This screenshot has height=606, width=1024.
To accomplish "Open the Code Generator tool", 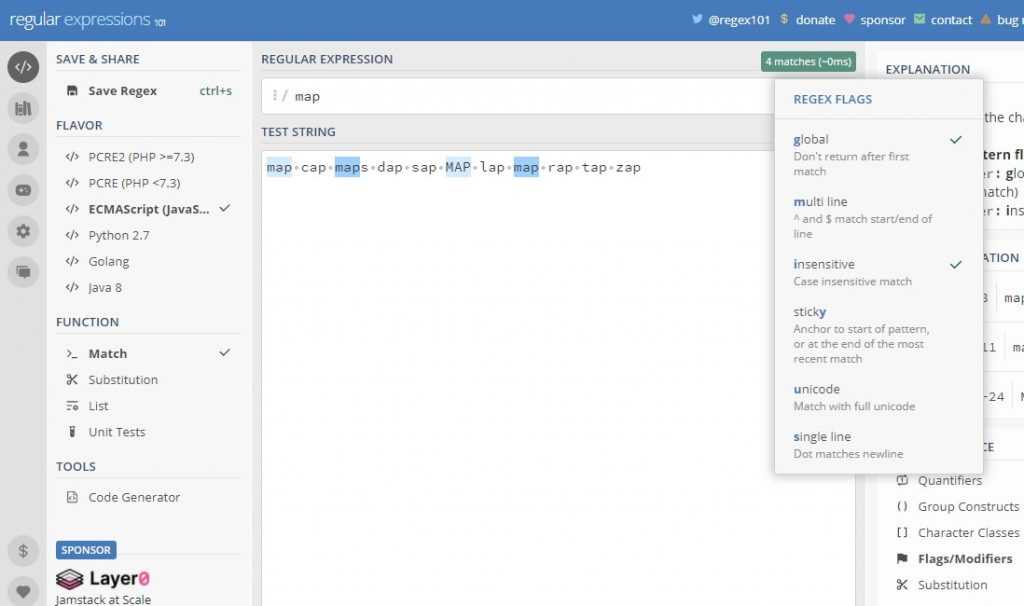I will pos(134,498).
